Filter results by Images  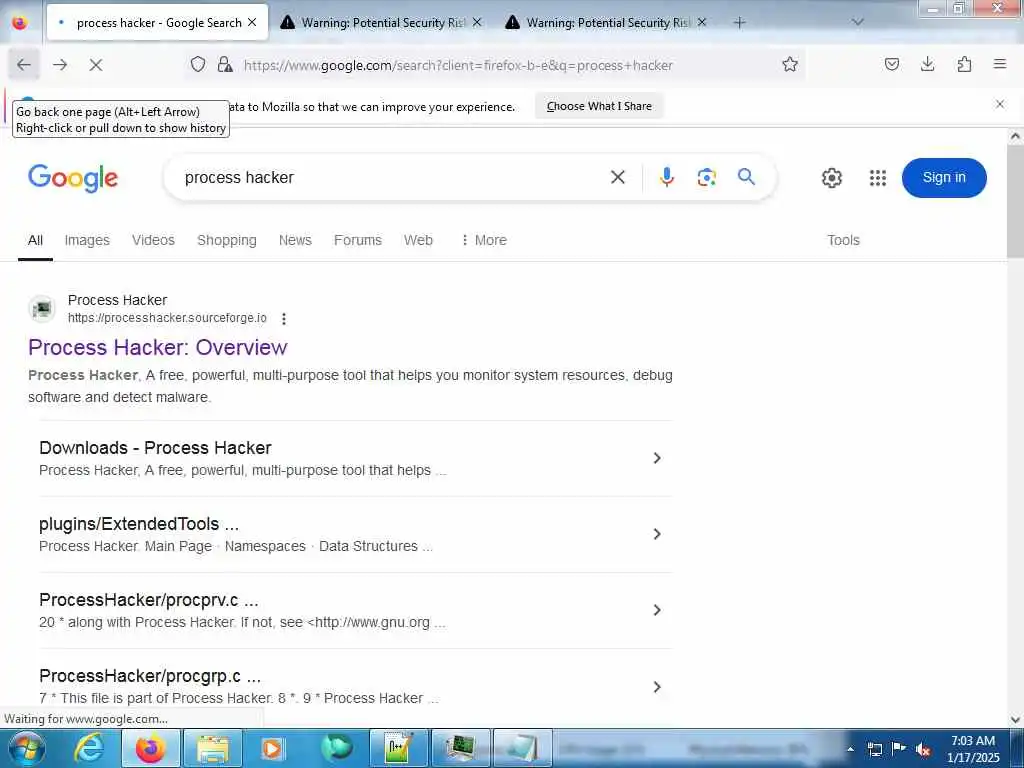pos(87,240)
